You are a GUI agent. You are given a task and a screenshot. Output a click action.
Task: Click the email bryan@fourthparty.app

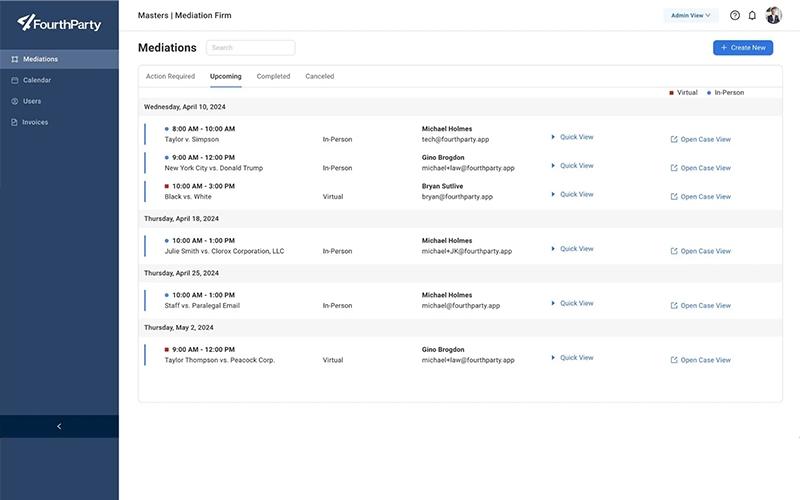pyautogui.click(x=457, y=196)
